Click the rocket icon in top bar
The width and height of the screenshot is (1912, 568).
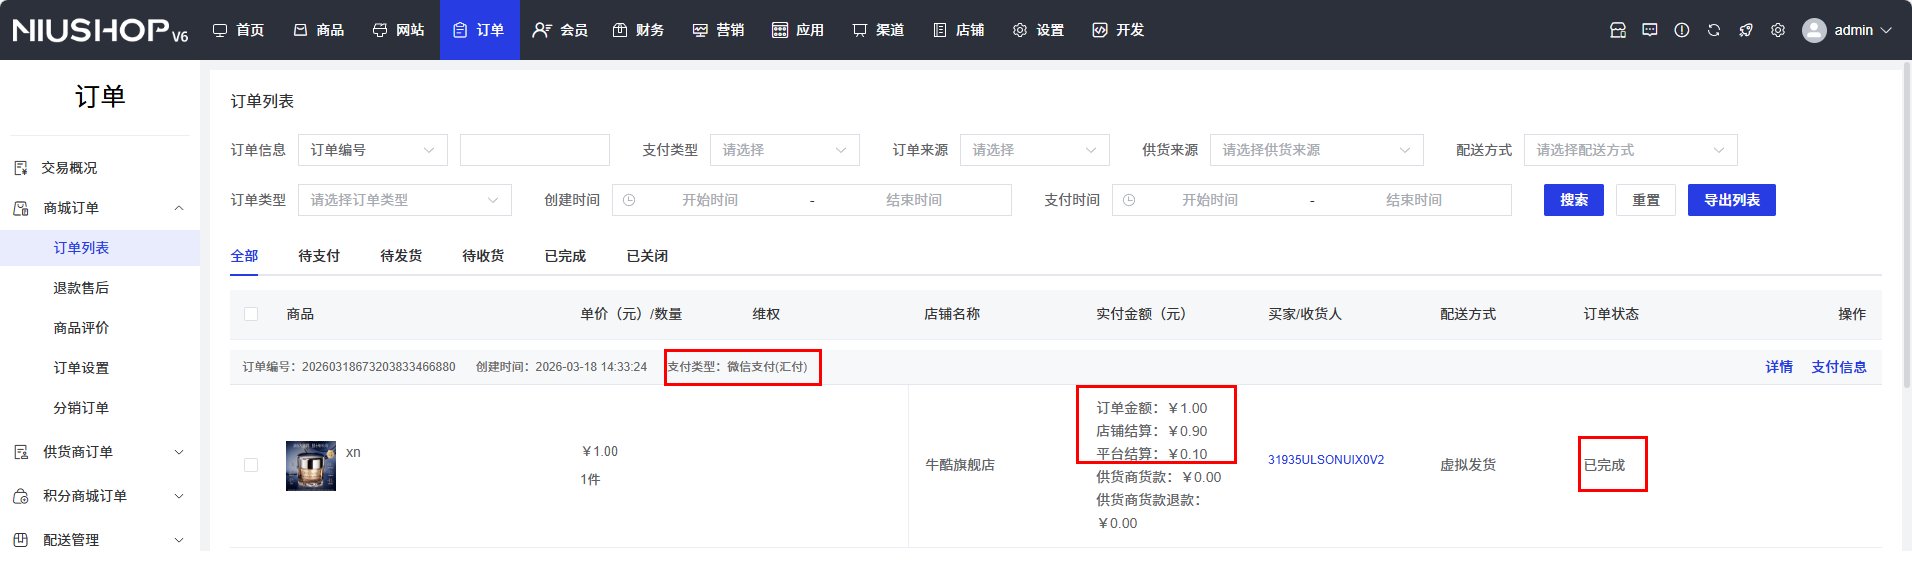coord(1746,30)
